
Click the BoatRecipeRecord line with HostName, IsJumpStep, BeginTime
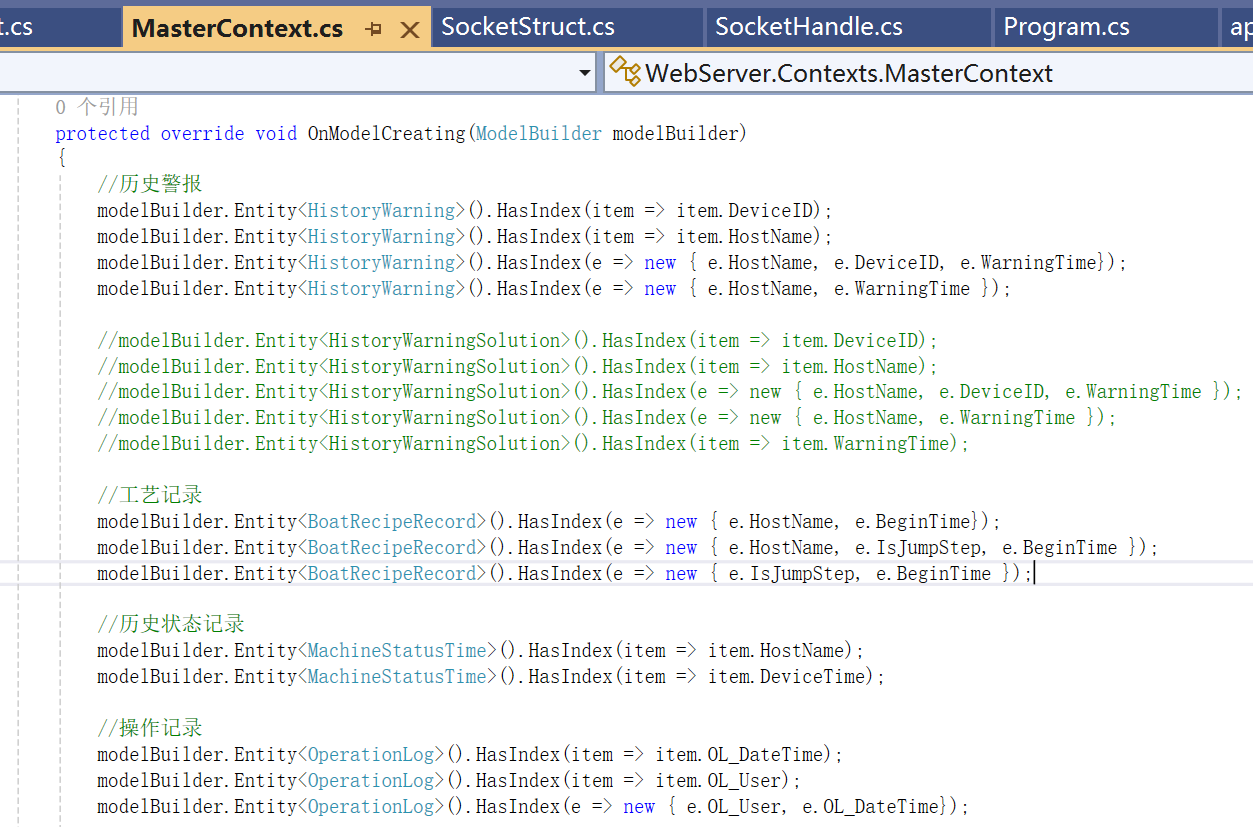(x=628, y=547)
